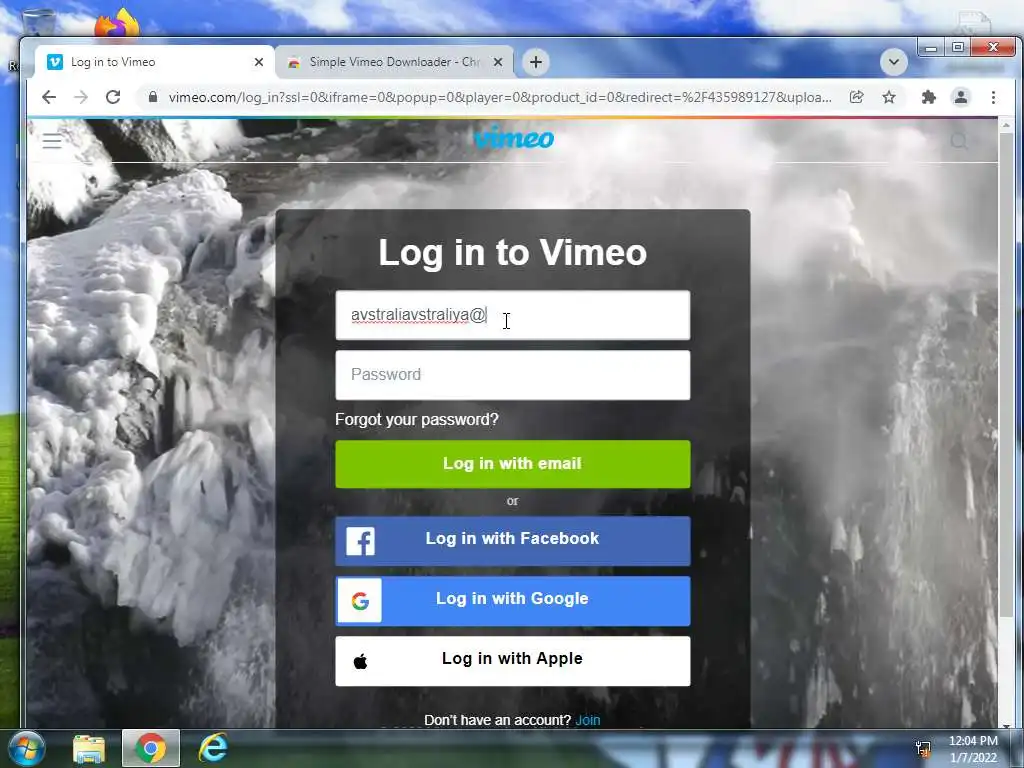
Task: Click the taskbar clock showing 12:04 PM
Action: (973, 748)
